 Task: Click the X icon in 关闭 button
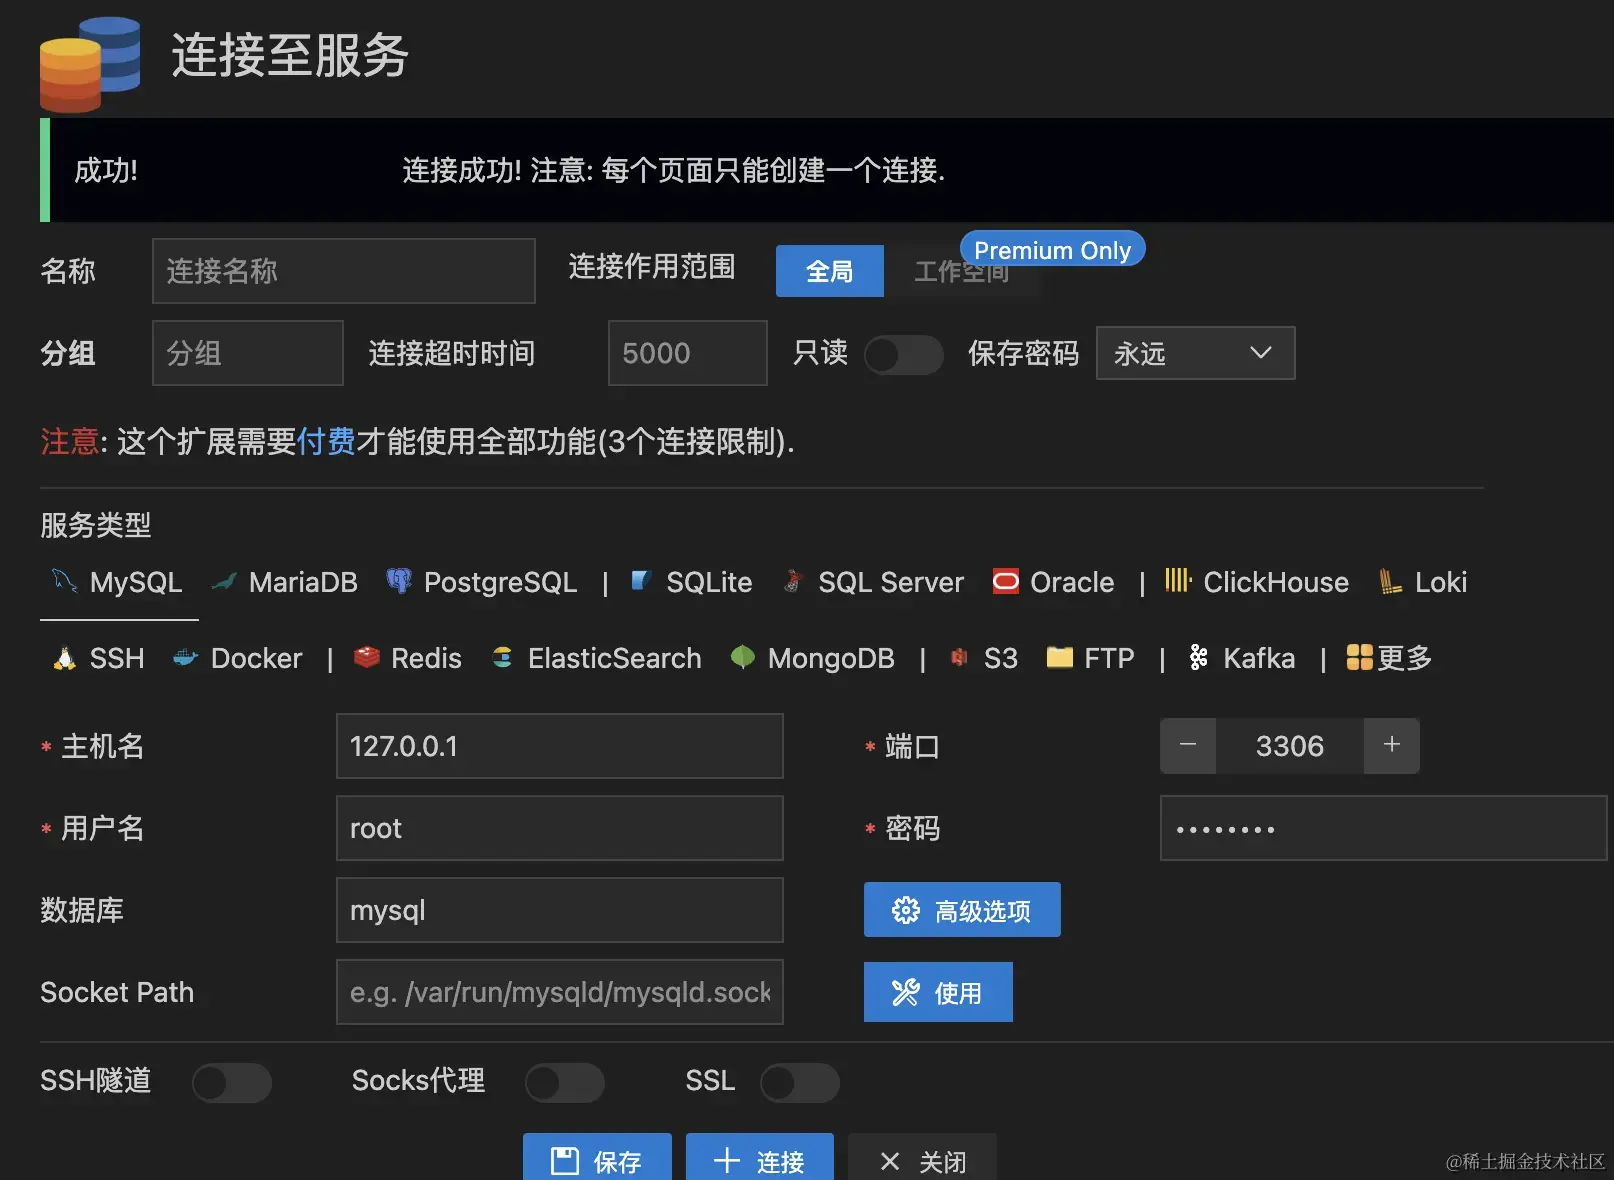pos(889,1161)
